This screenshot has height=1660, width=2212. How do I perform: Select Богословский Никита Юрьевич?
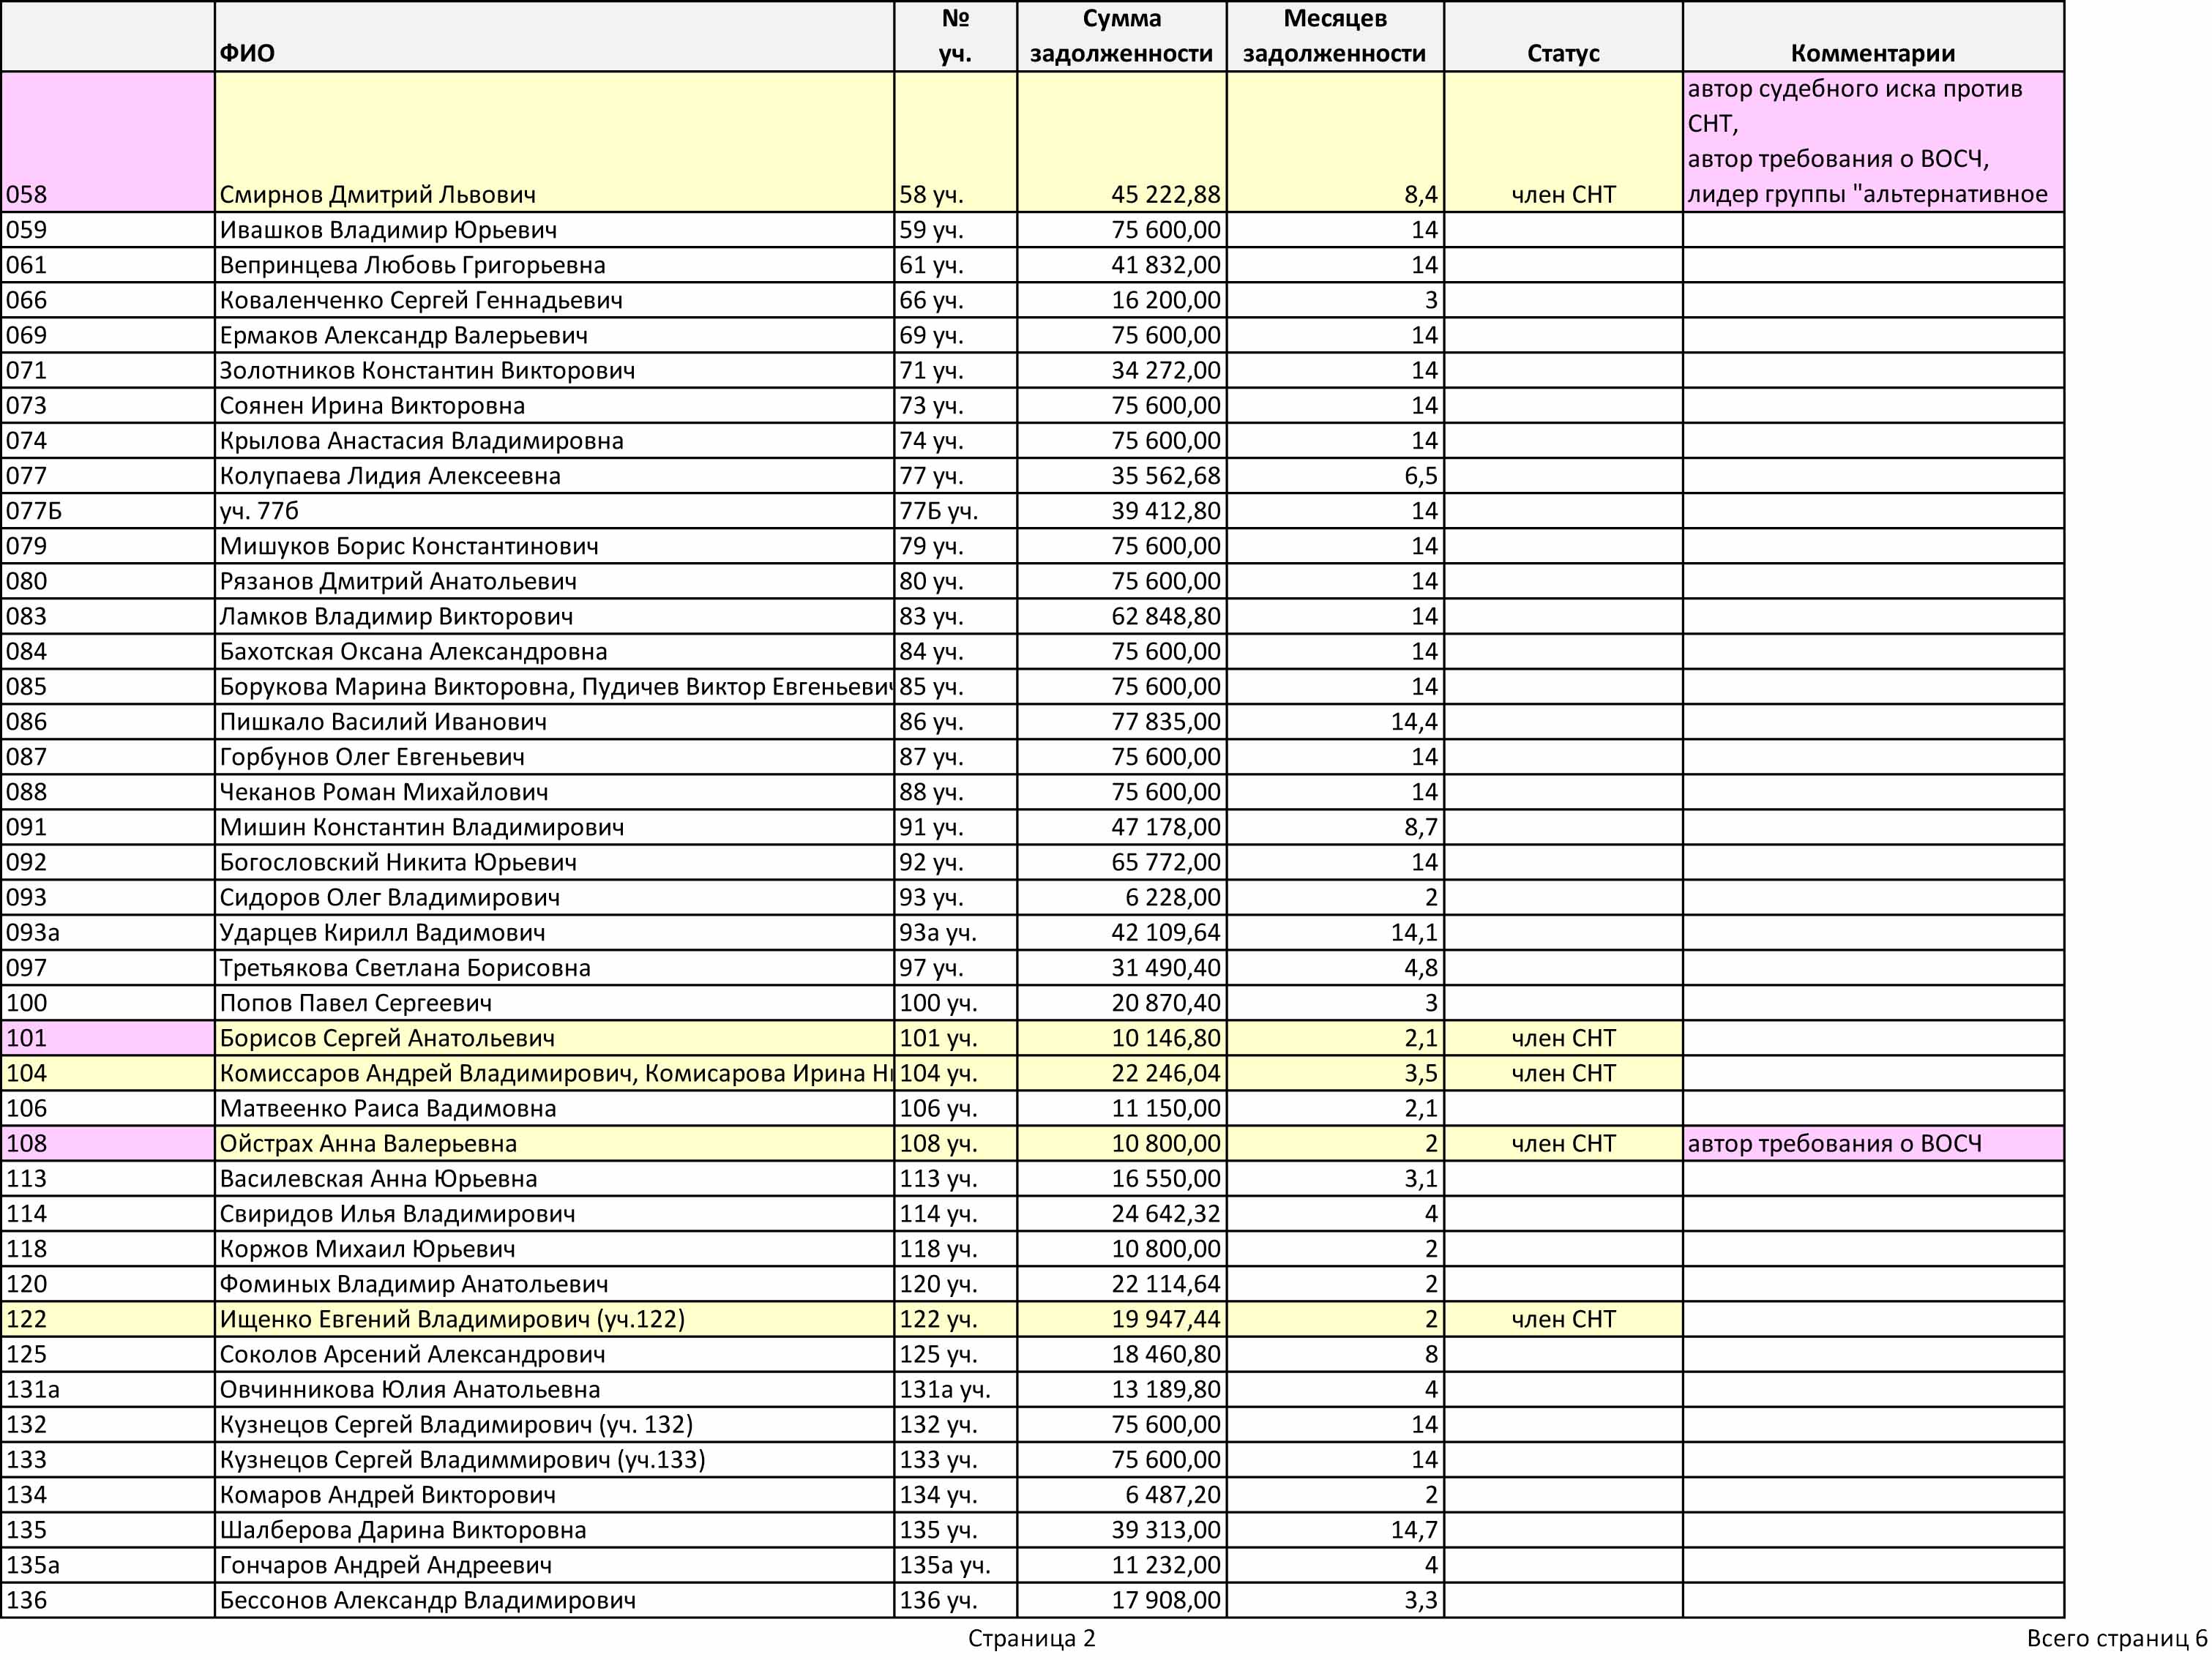398,862
